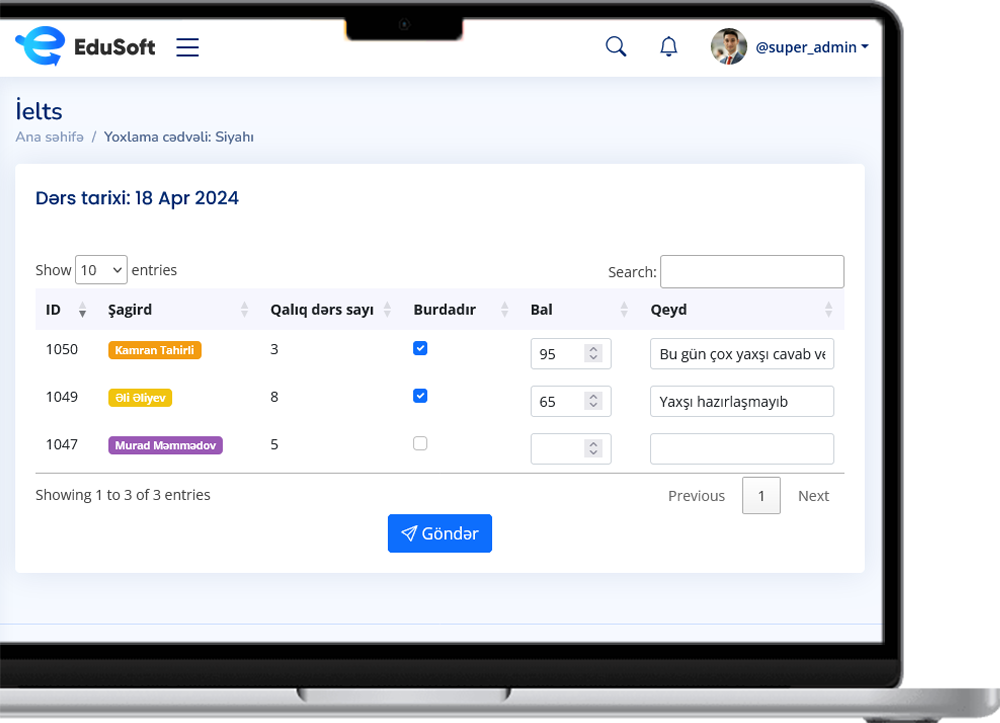This screenshot has width=1000, height=723.
Task: Open the hamburger navigation menu
Action: click(x=187, y=46)
